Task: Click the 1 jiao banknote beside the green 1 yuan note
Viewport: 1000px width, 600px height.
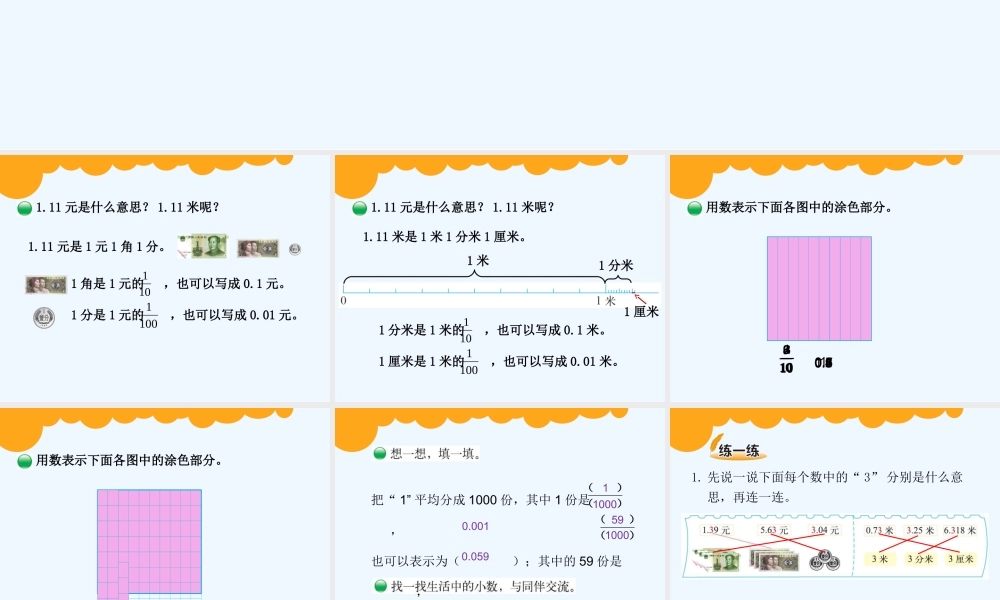Action: (258, 248)
